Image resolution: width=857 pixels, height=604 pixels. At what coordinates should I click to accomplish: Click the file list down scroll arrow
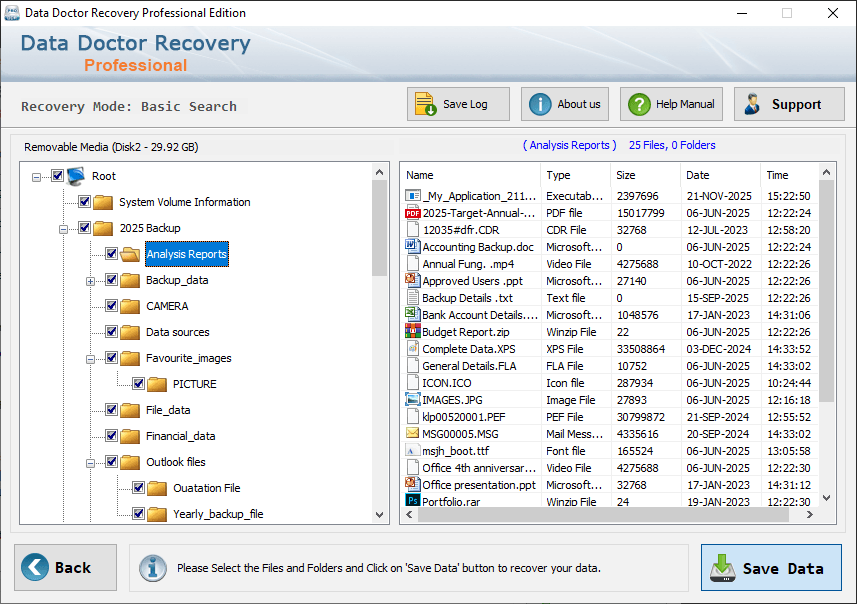tap(826, 498)
